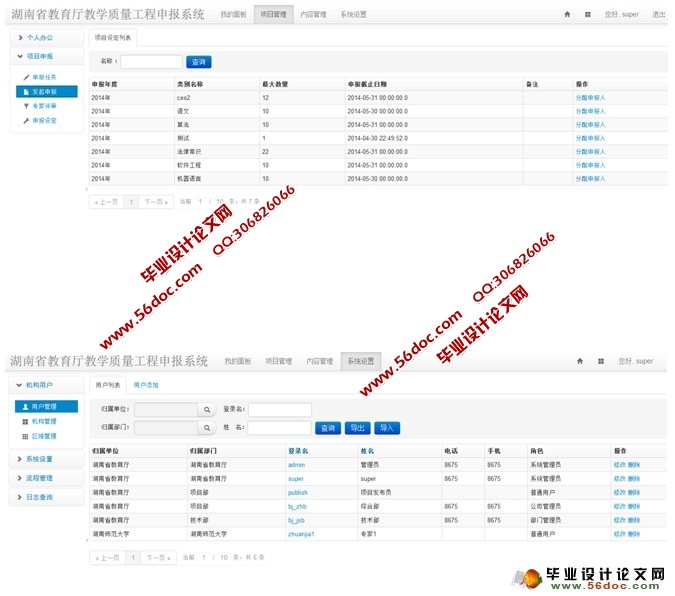Open 系统设置 tab on project list screen
This screenshot has width=675, height=596.
click(x=353, y=15)
